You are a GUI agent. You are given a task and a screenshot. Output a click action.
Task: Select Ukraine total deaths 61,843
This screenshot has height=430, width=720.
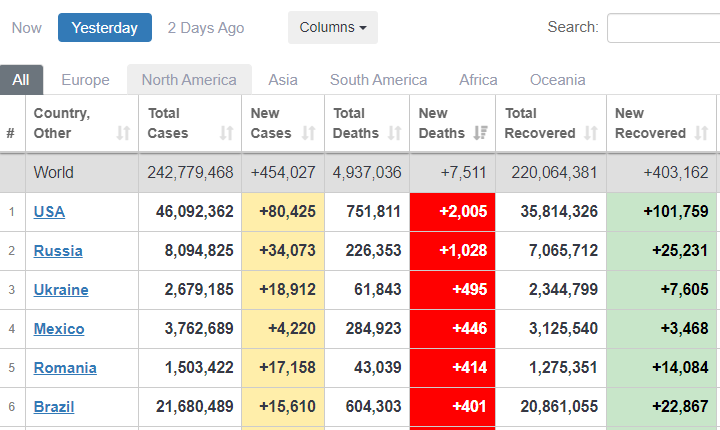coord(377,290)
